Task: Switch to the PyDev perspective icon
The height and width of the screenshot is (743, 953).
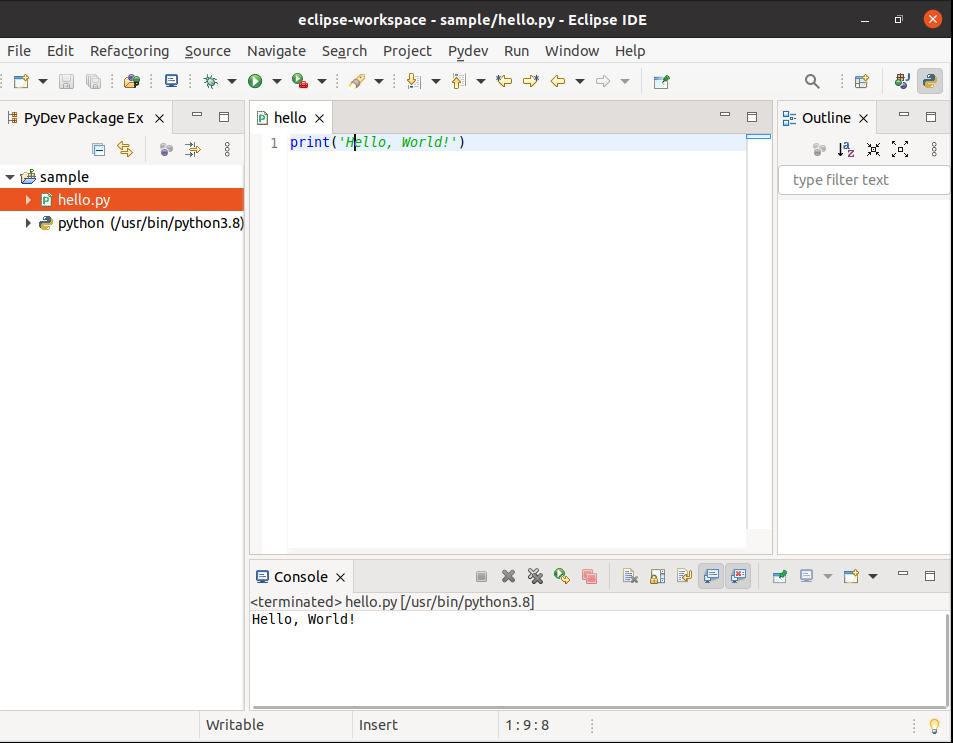Action: pyautogui.click(x=929, y=81)
